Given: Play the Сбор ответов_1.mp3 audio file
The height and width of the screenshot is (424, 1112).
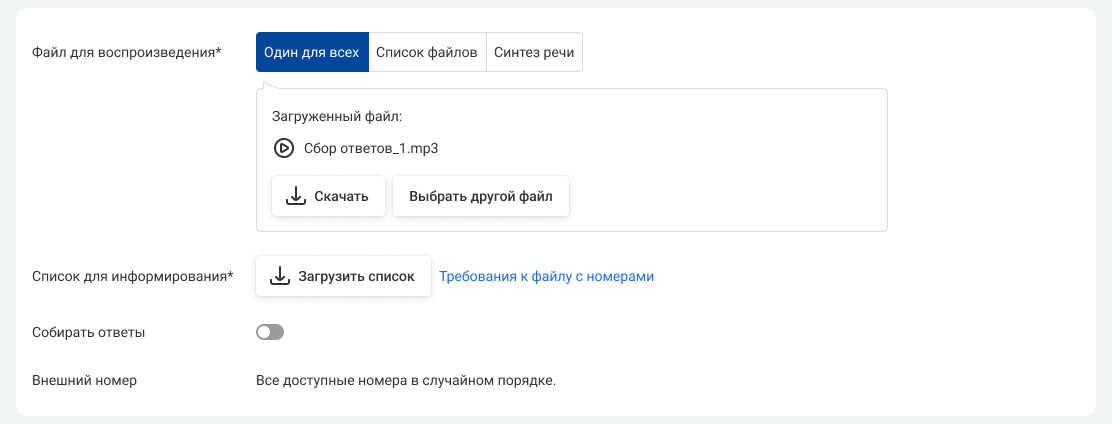Looking at the screenshot, I should coord(283,148).
